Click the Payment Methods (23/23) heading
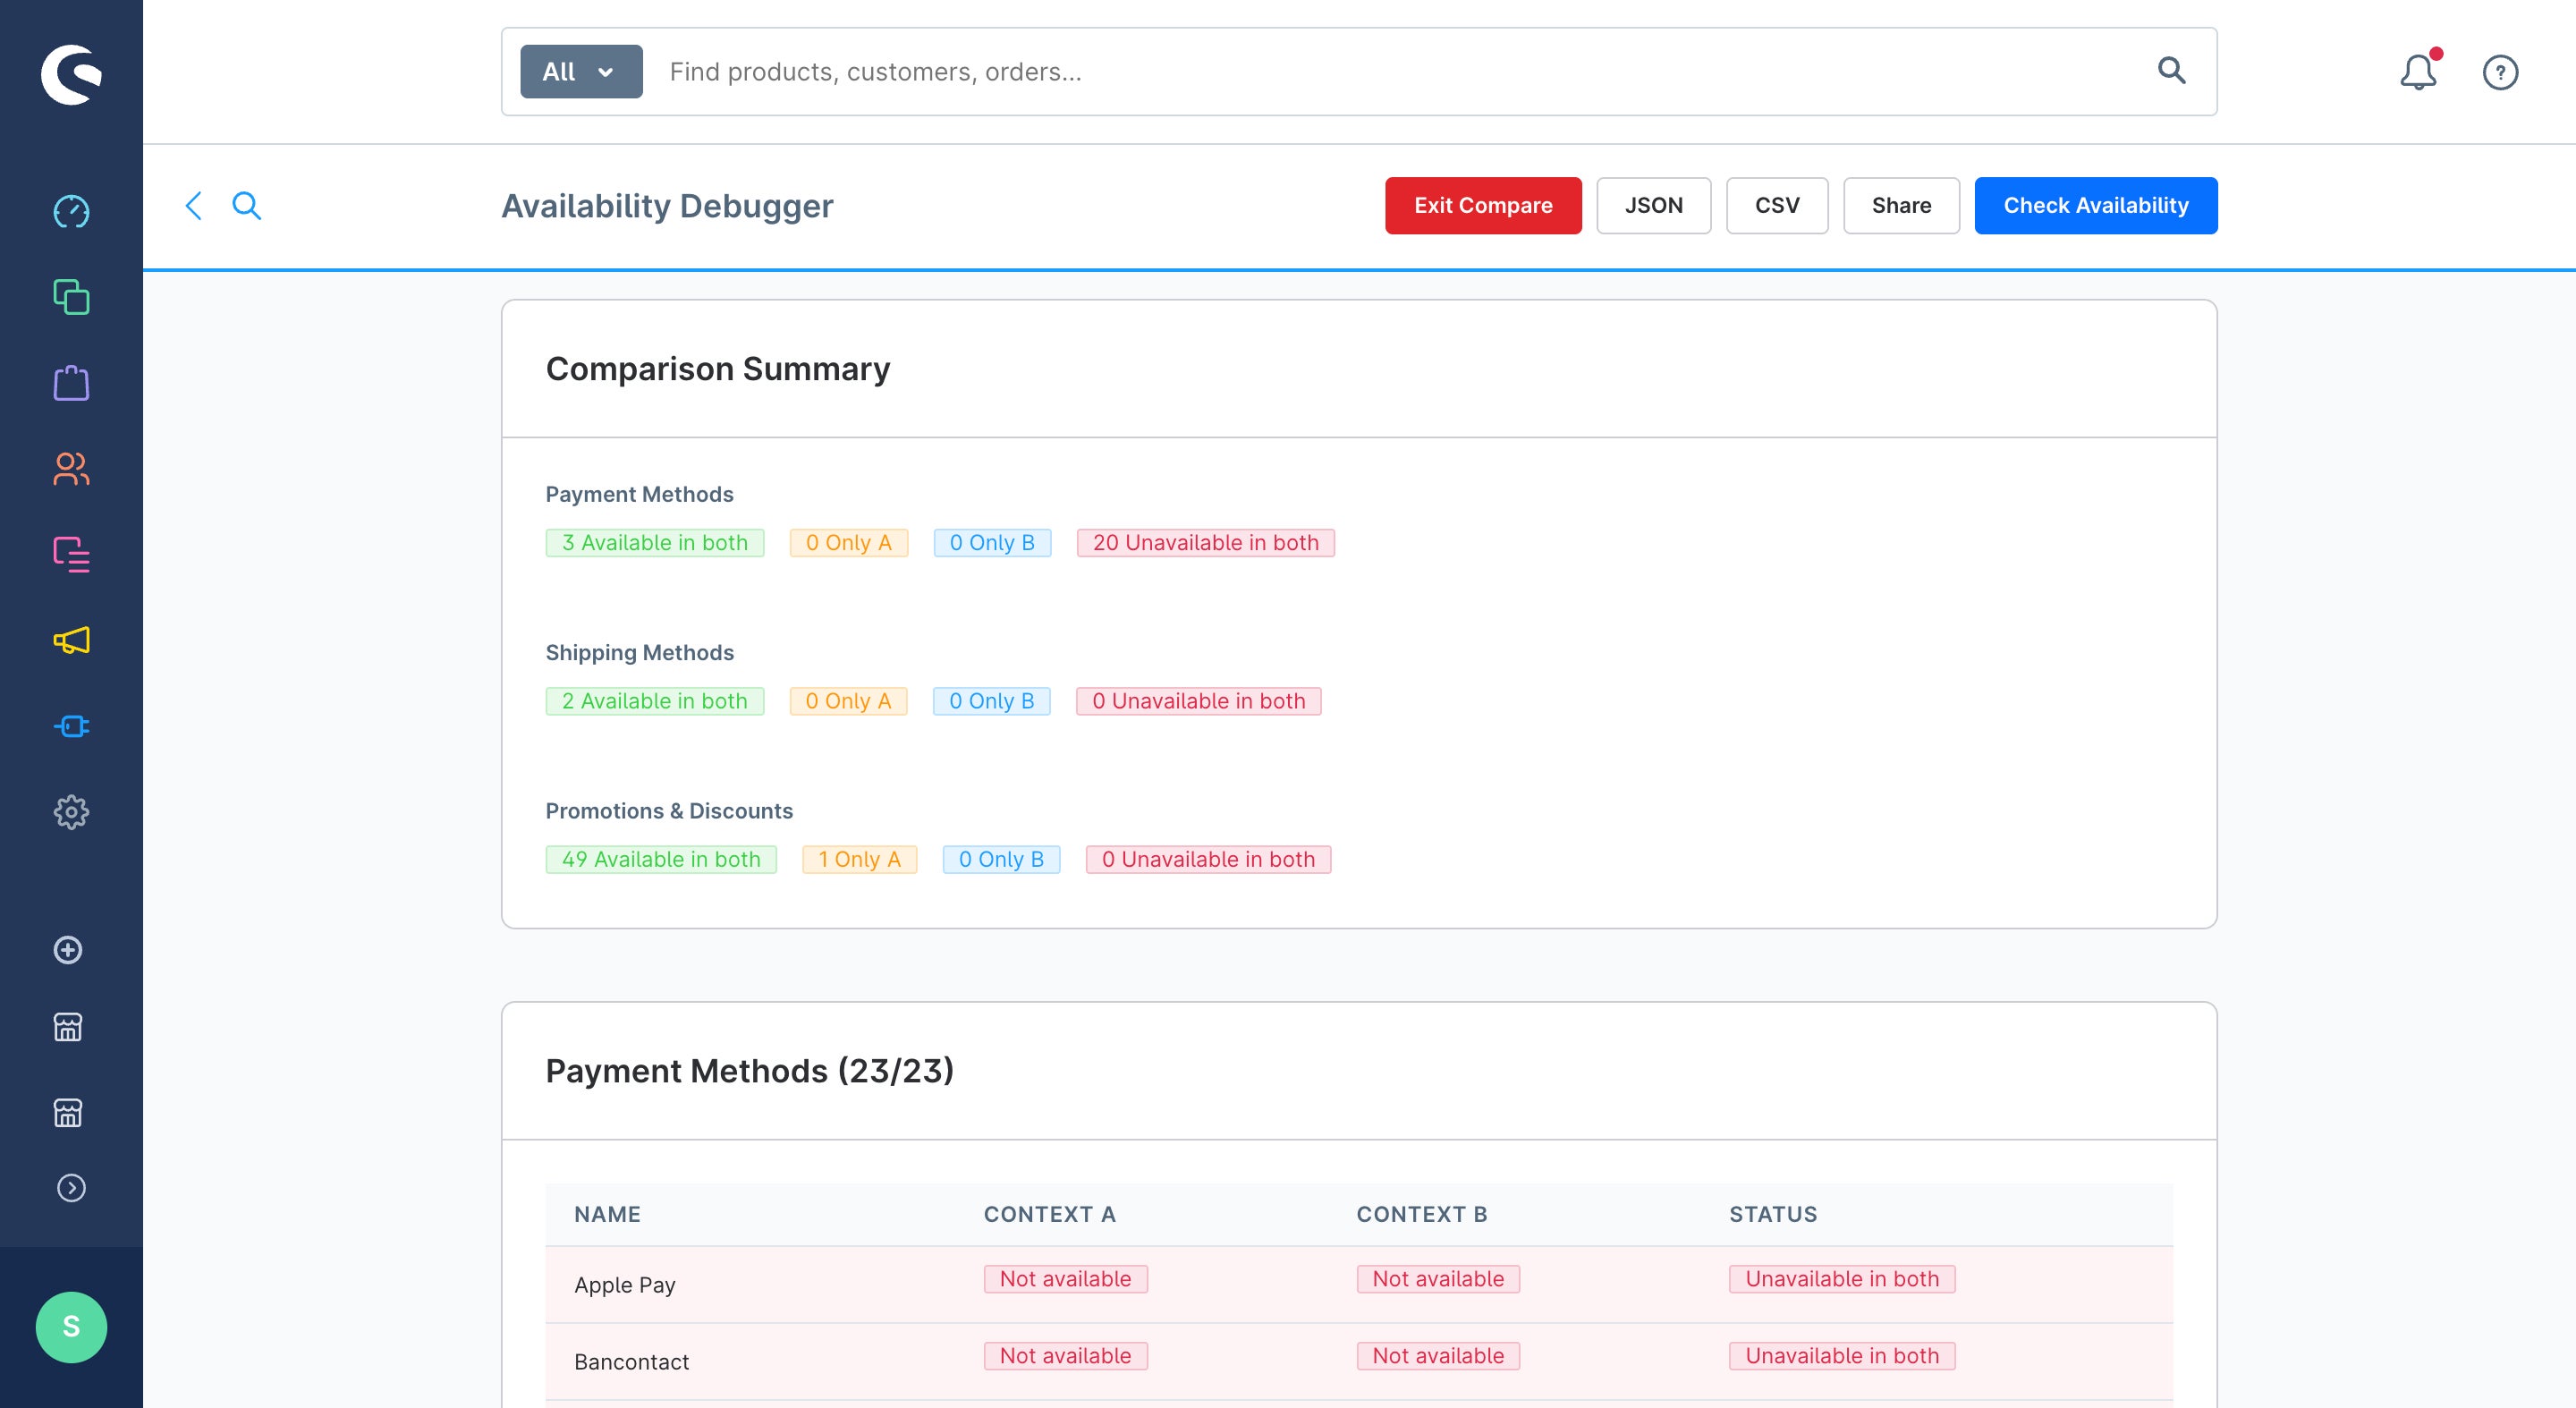 (750, 1071)
